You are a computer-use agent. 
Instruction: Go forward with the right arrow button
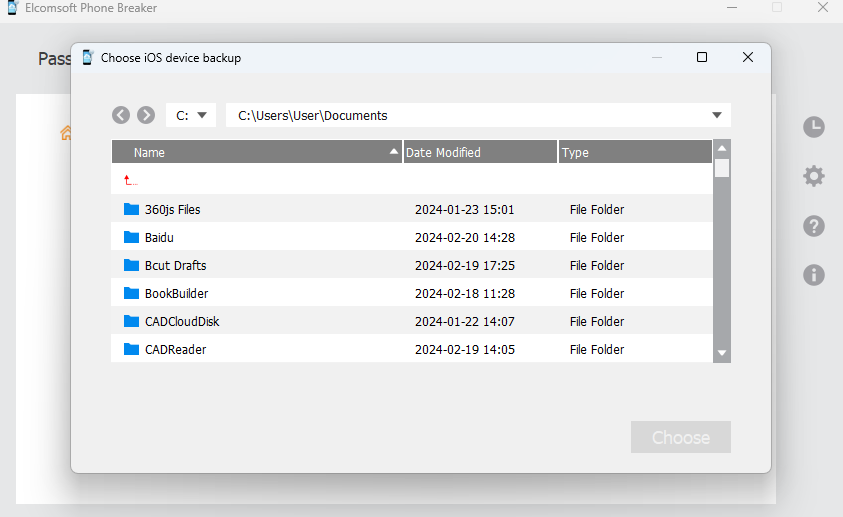pos(146,115)
